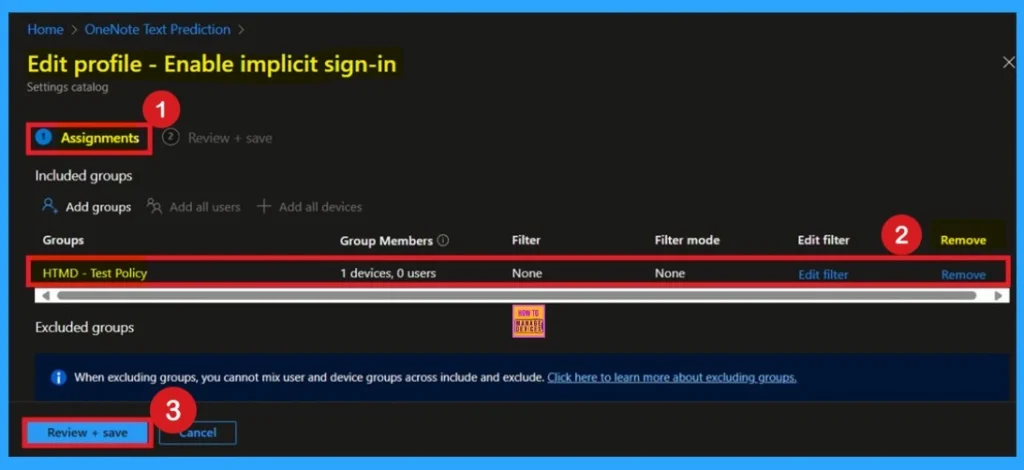Screen dimensions: 1024x470
Task: Click Edit filter link for HTMD group
Action: coord(823,275)
